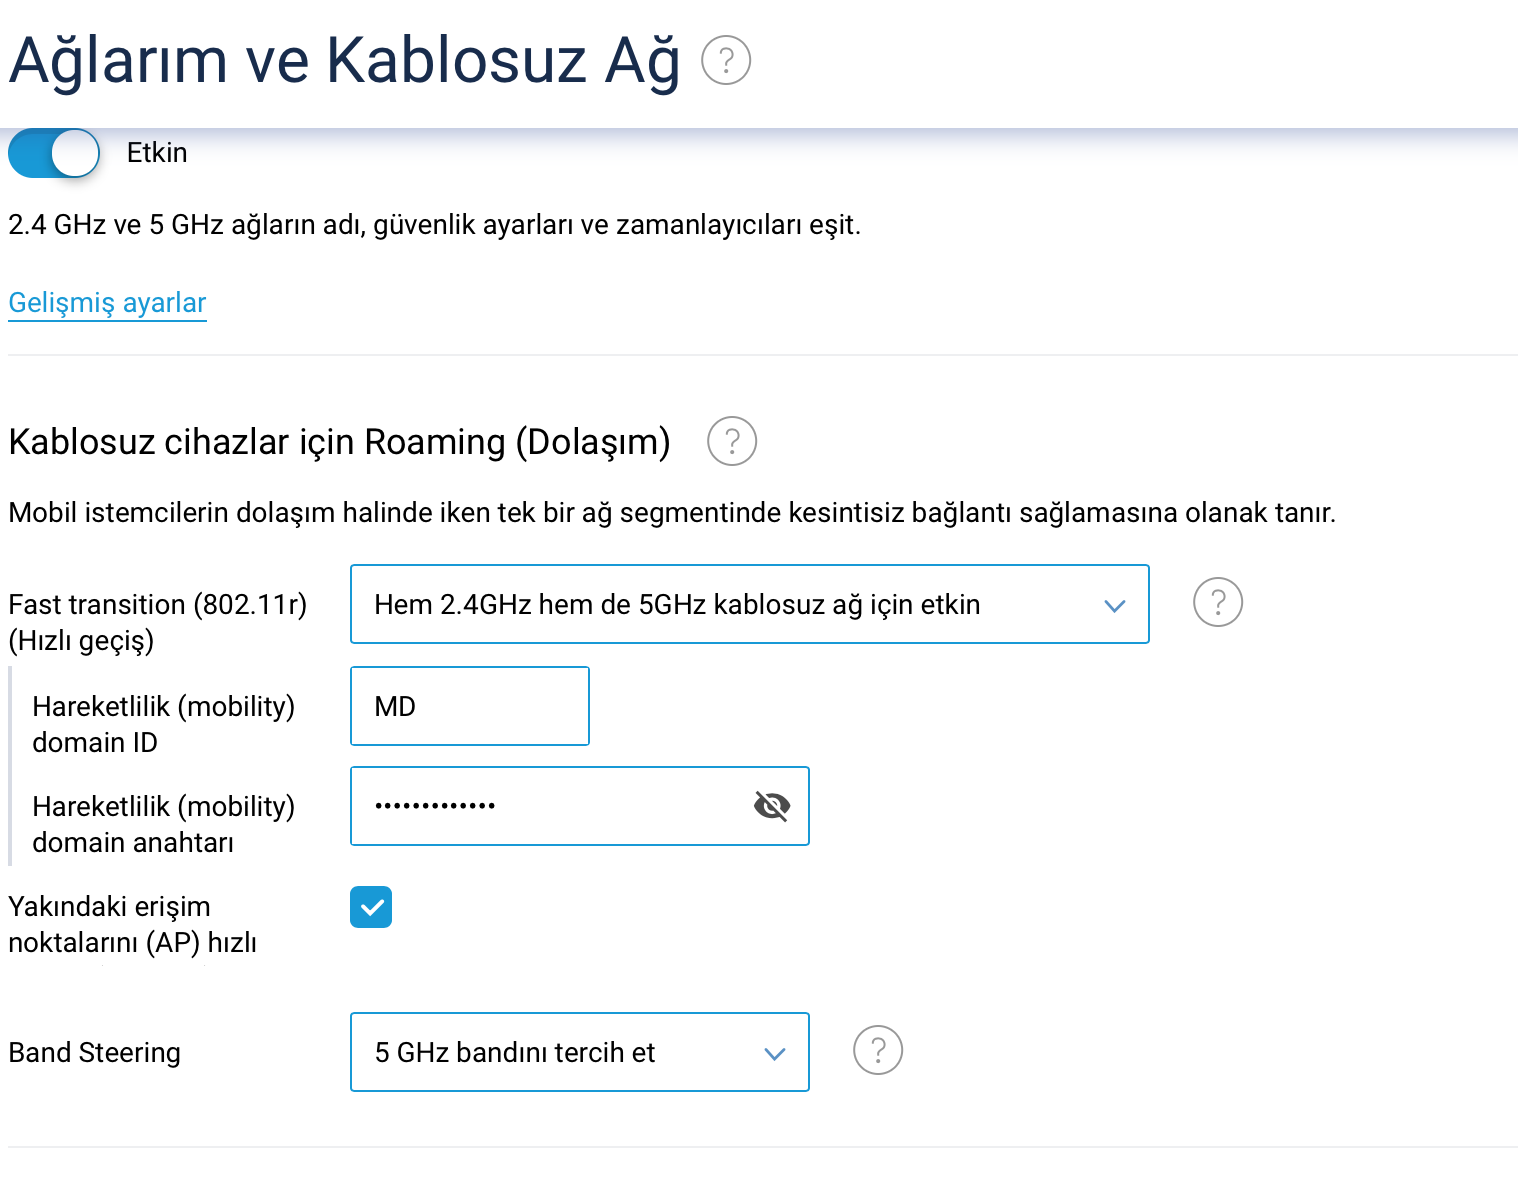Reveal the mobility domain key password
Viewport: 1518px width, 1182px height.
(772, 805)
